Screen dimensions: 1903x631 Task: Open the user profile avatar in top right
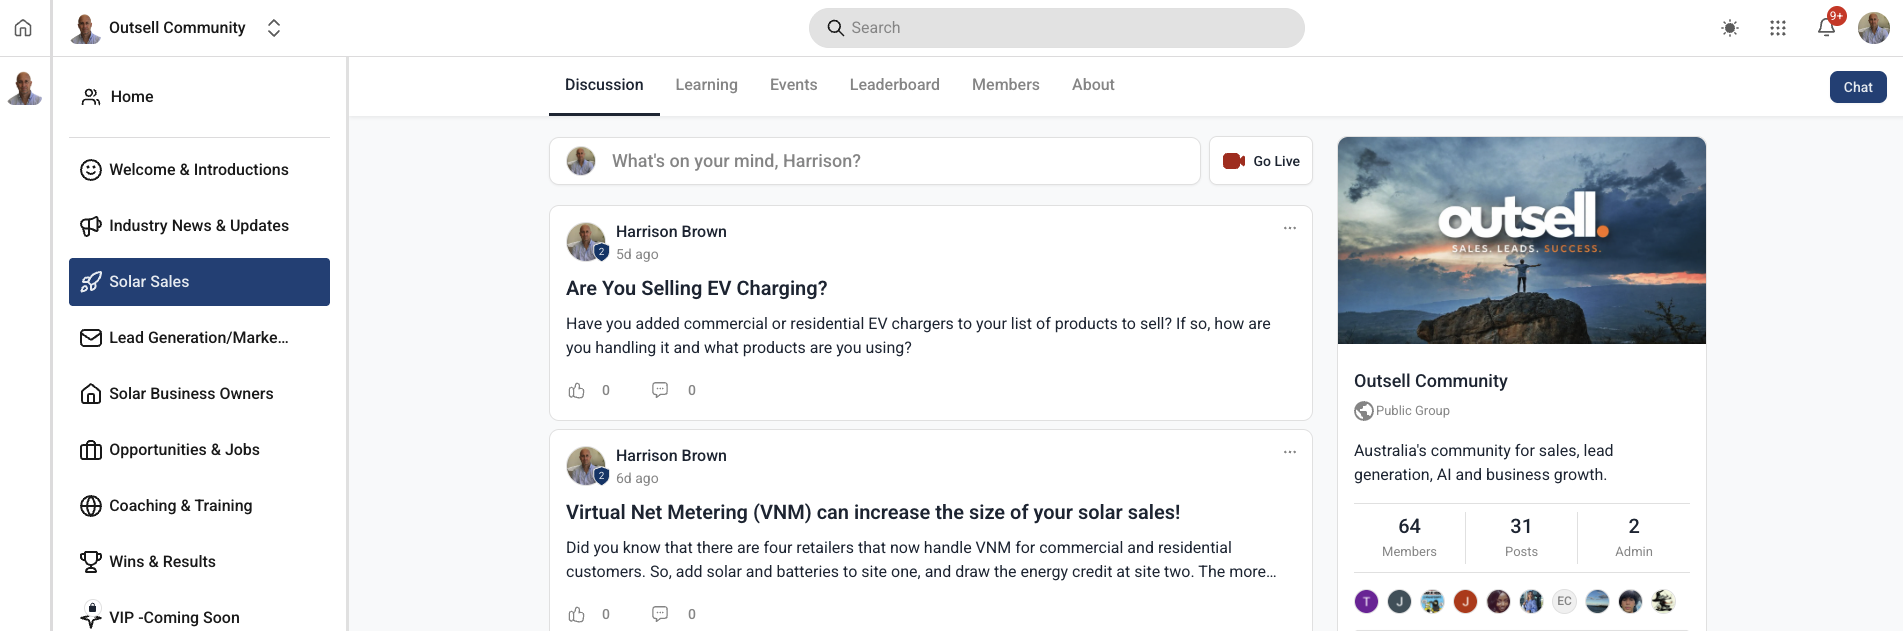(1874, 28)
